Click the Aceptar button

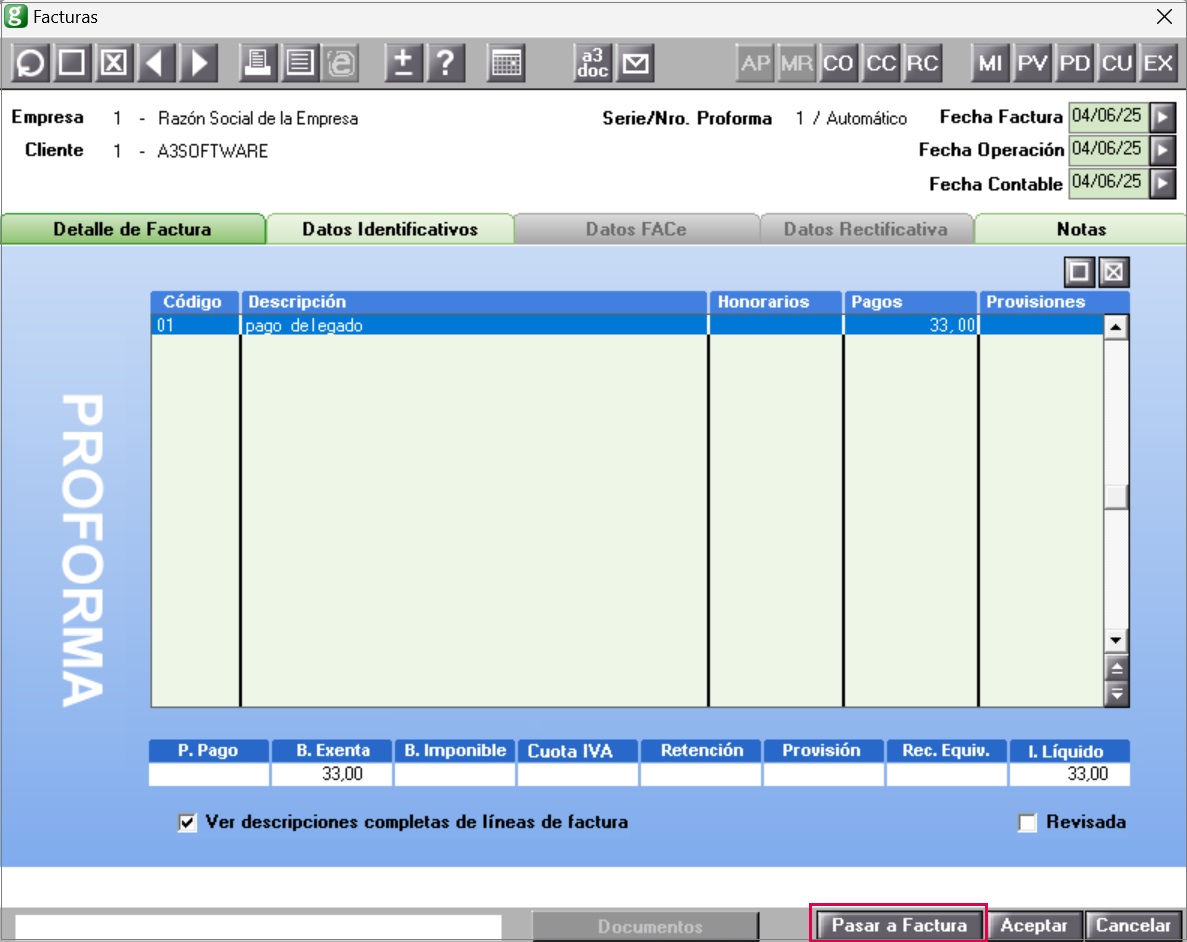[x=1033, y=925]
